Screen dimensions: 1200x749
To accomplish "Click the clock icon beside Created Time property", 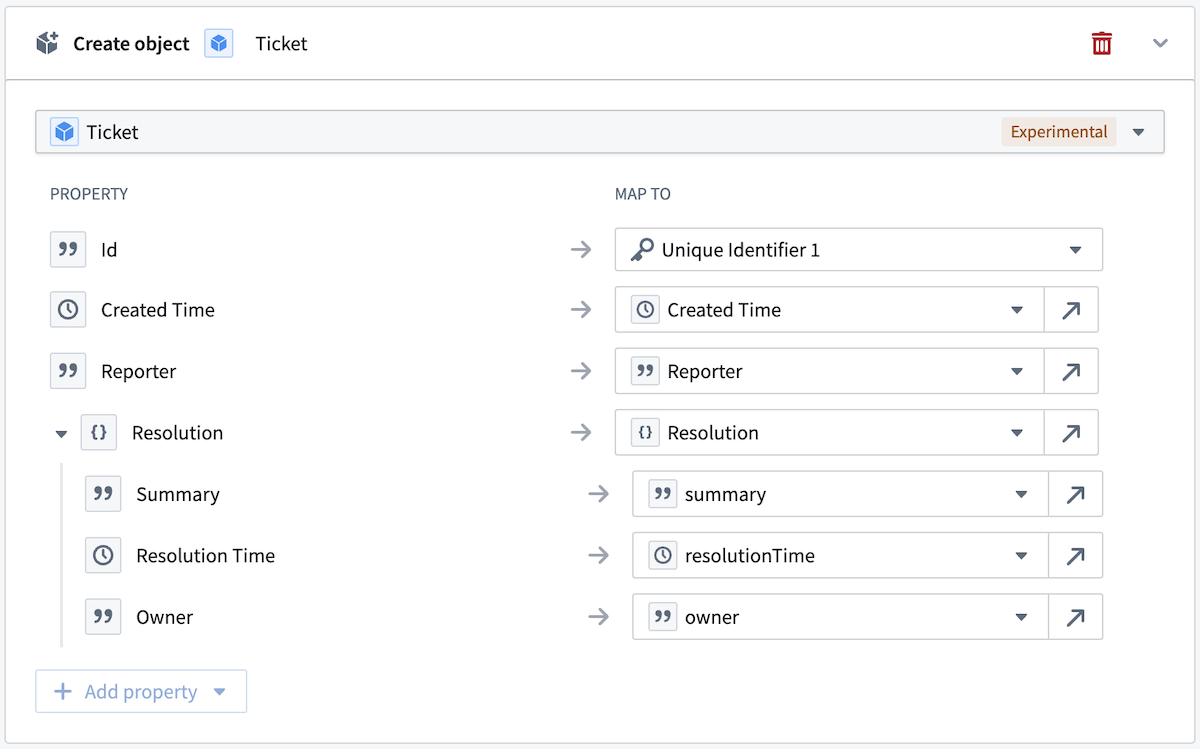I will pyautogui.click(x=68, y=309).
